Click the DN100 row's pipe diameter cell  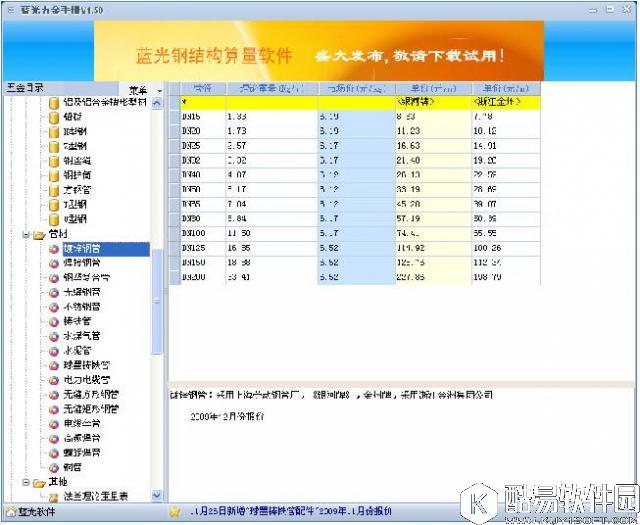[x=202, y=234]
